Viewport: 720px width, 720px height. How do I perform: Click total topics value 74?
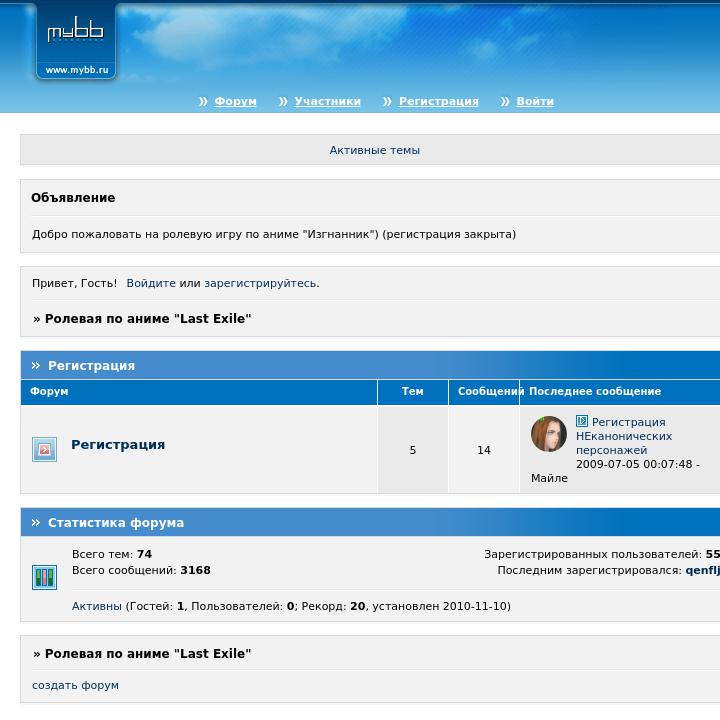coord(144,554)
